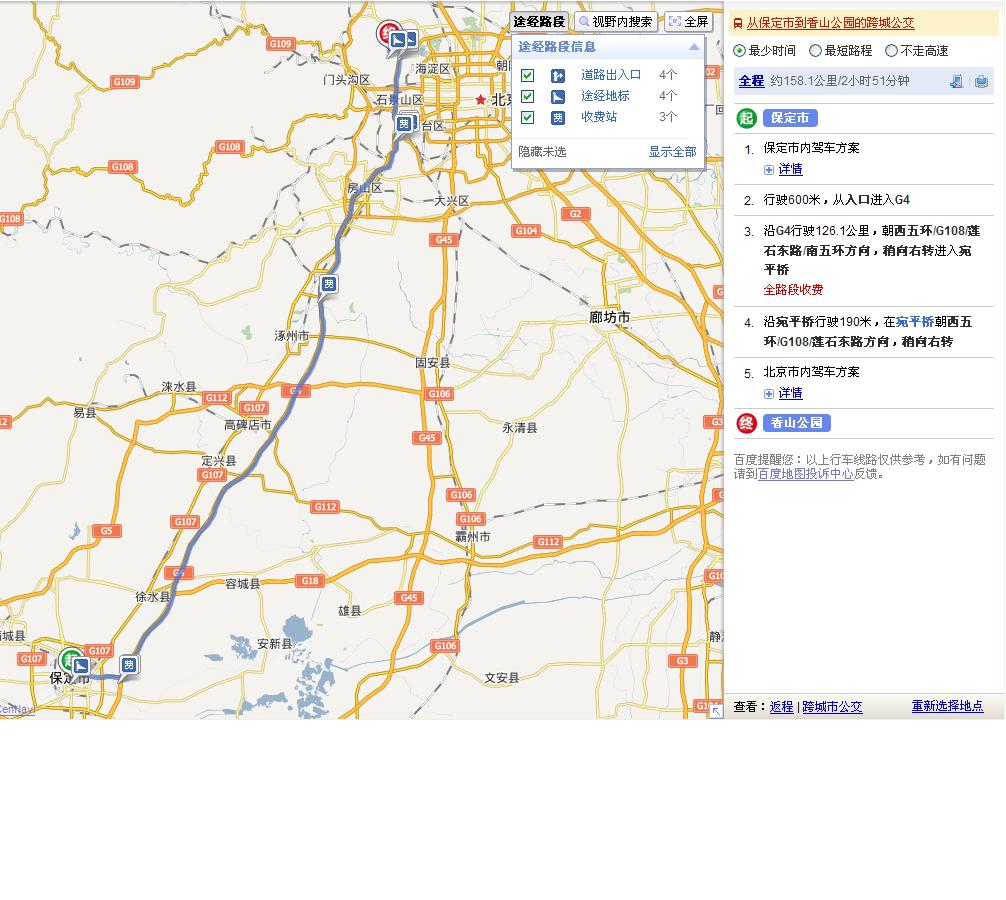
Task: Click the 重新选择地点 link
Action: (947, 706)
